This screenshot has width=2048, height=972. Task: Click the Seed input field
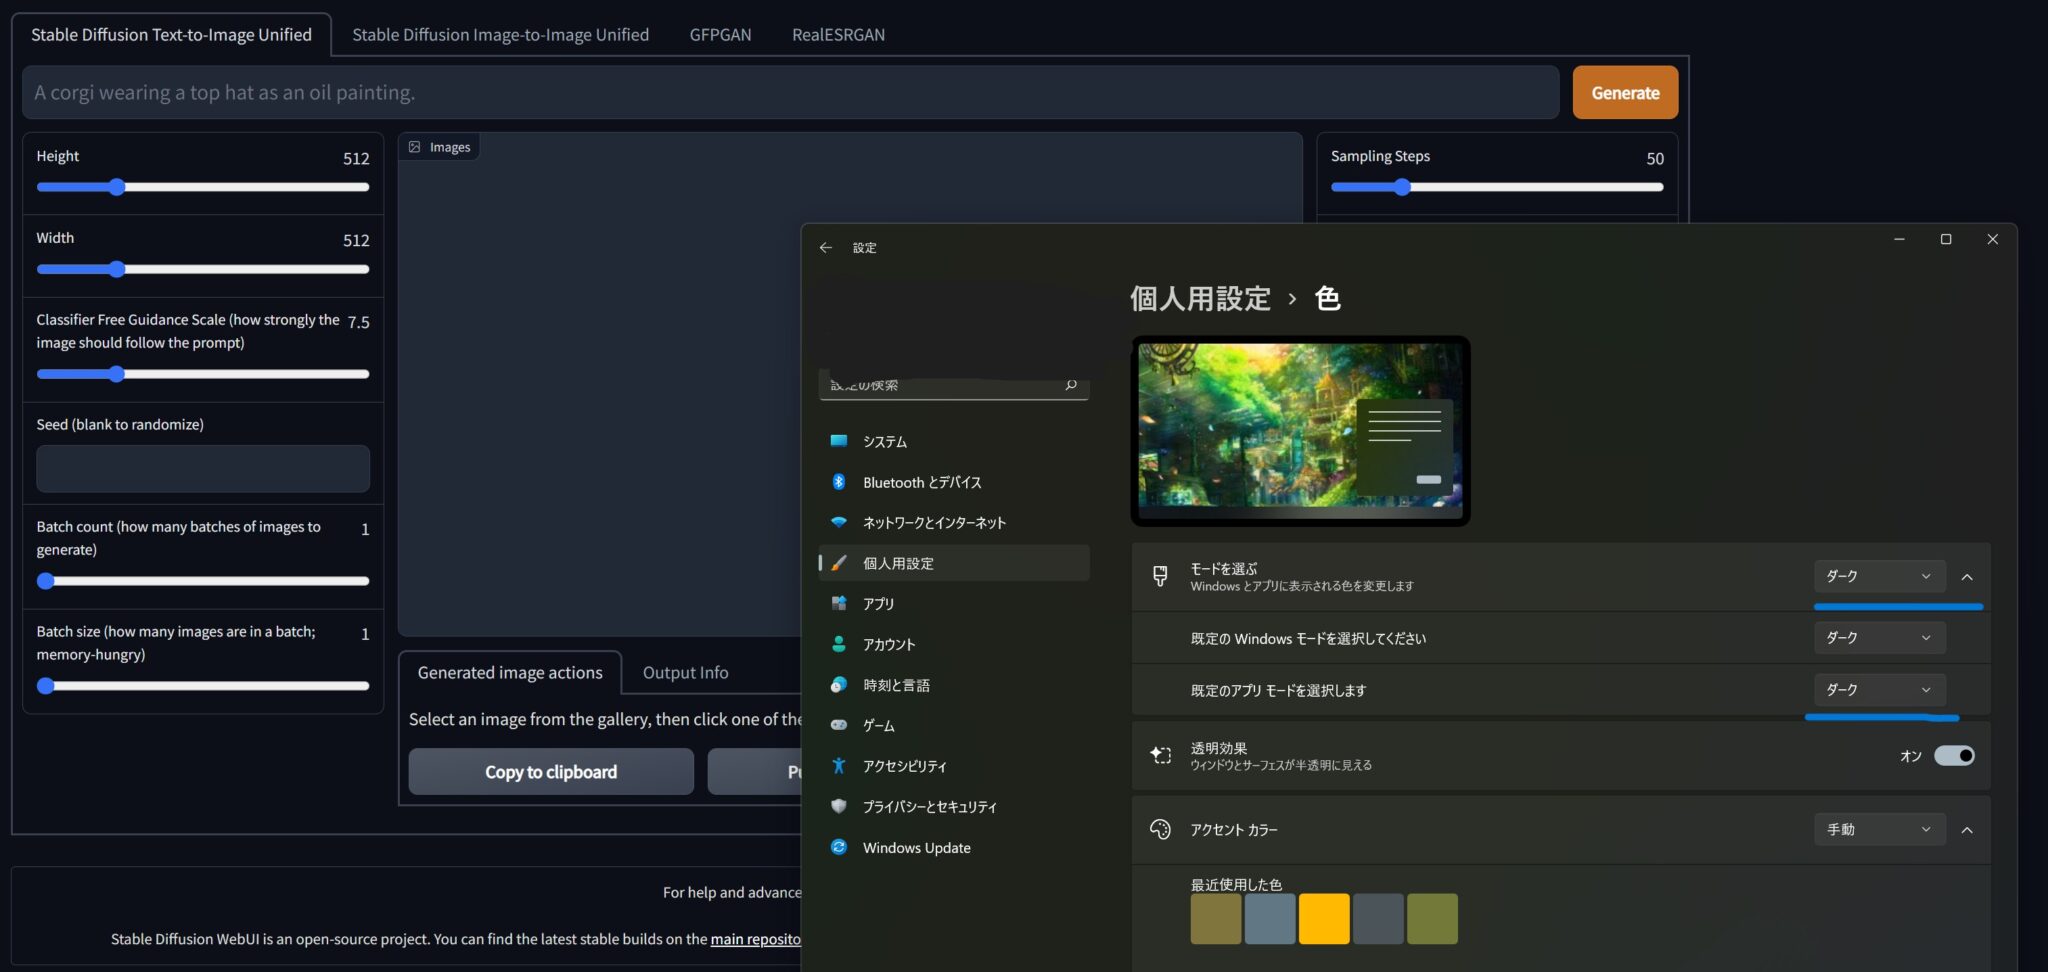pyautogui.click(x=203, y=469)
